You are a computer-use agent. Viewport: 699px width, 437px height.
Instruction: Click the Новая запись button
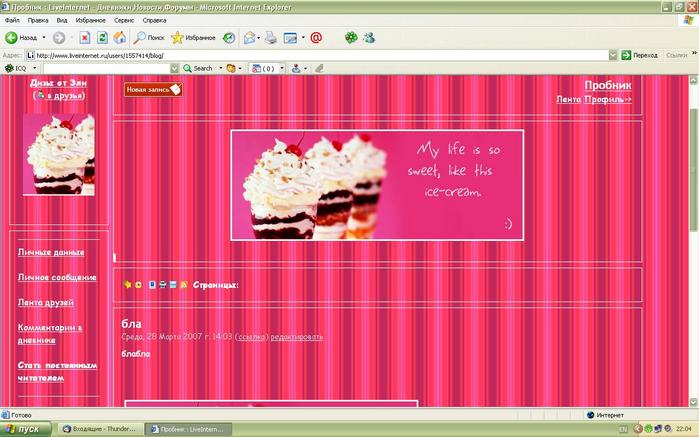[x=153, y=90]
